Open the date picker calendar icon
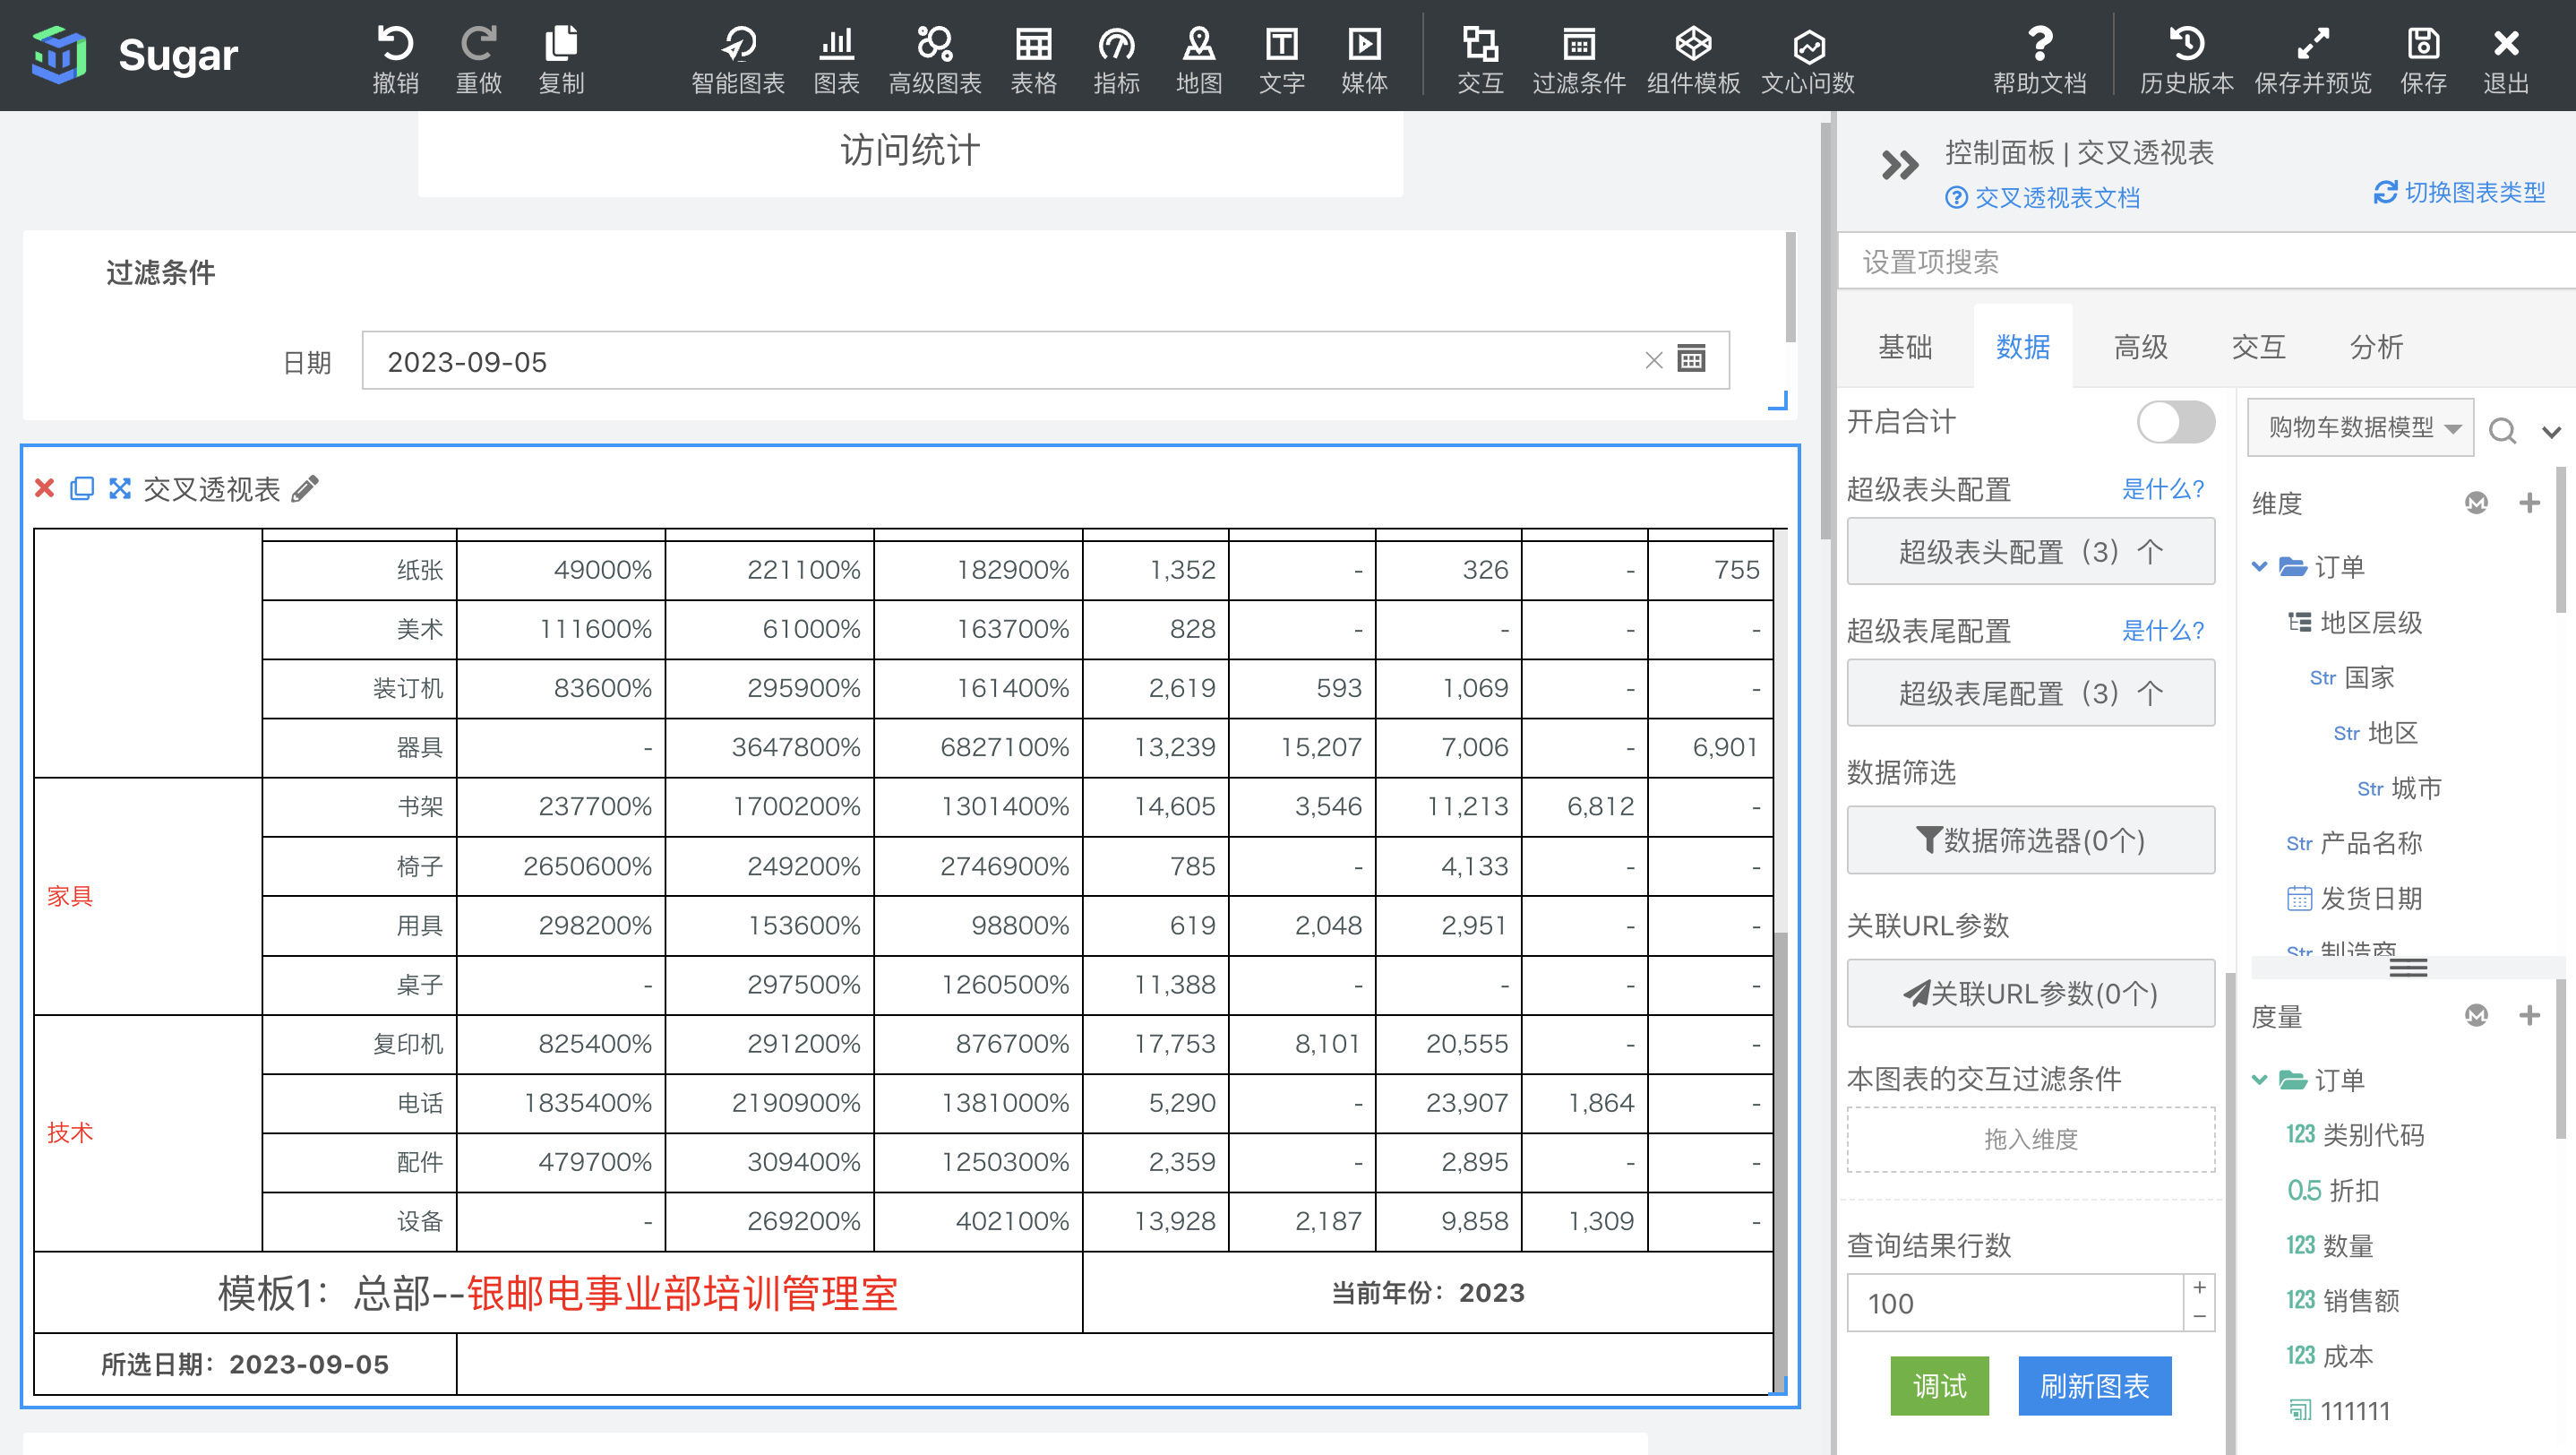The image size is (2576, 1455). pos(1691,359)
